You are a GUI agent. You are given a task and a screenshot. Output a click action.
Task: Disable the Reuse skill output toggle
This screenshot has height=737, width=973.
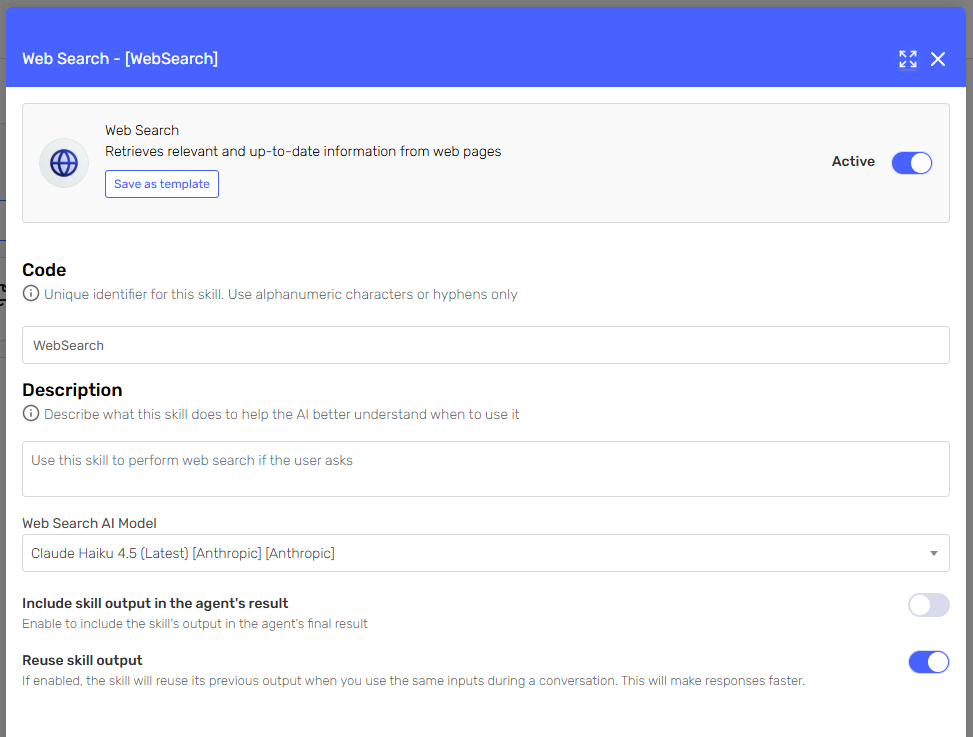coord(928,662)
